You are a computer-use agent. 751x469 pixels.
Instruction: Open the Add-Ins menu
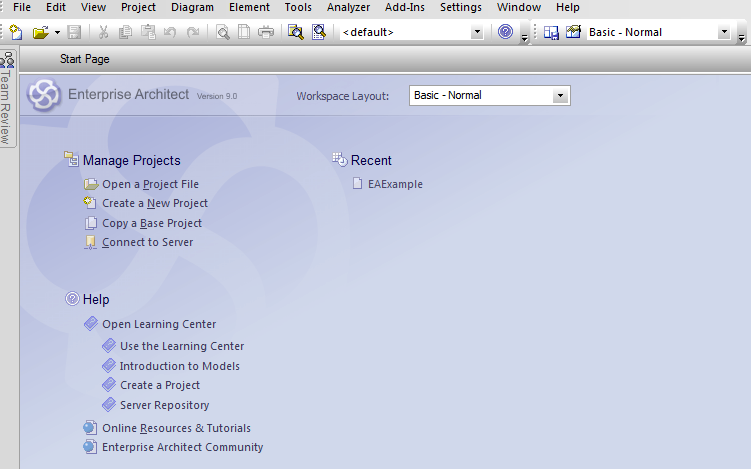click(405, 7)
